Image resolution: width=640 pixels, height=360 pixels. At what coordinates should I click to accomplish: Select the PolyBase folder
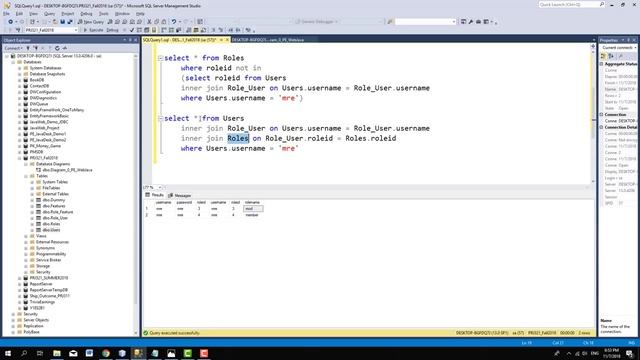coord(31,332)
